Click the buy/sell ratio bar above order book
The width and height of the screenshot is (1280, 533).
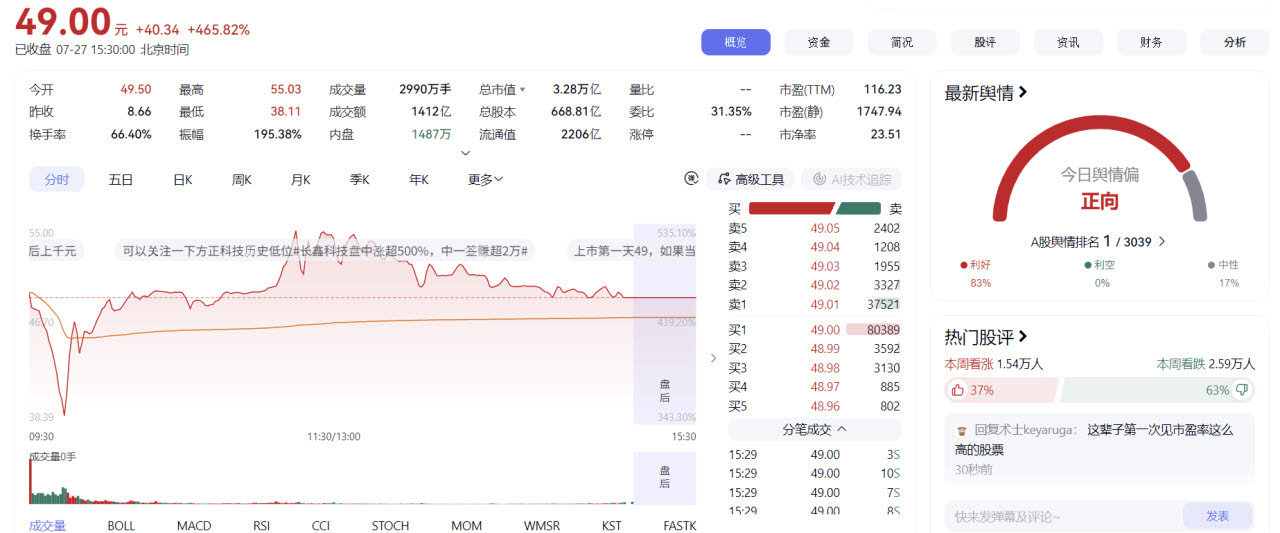point(815,208)
